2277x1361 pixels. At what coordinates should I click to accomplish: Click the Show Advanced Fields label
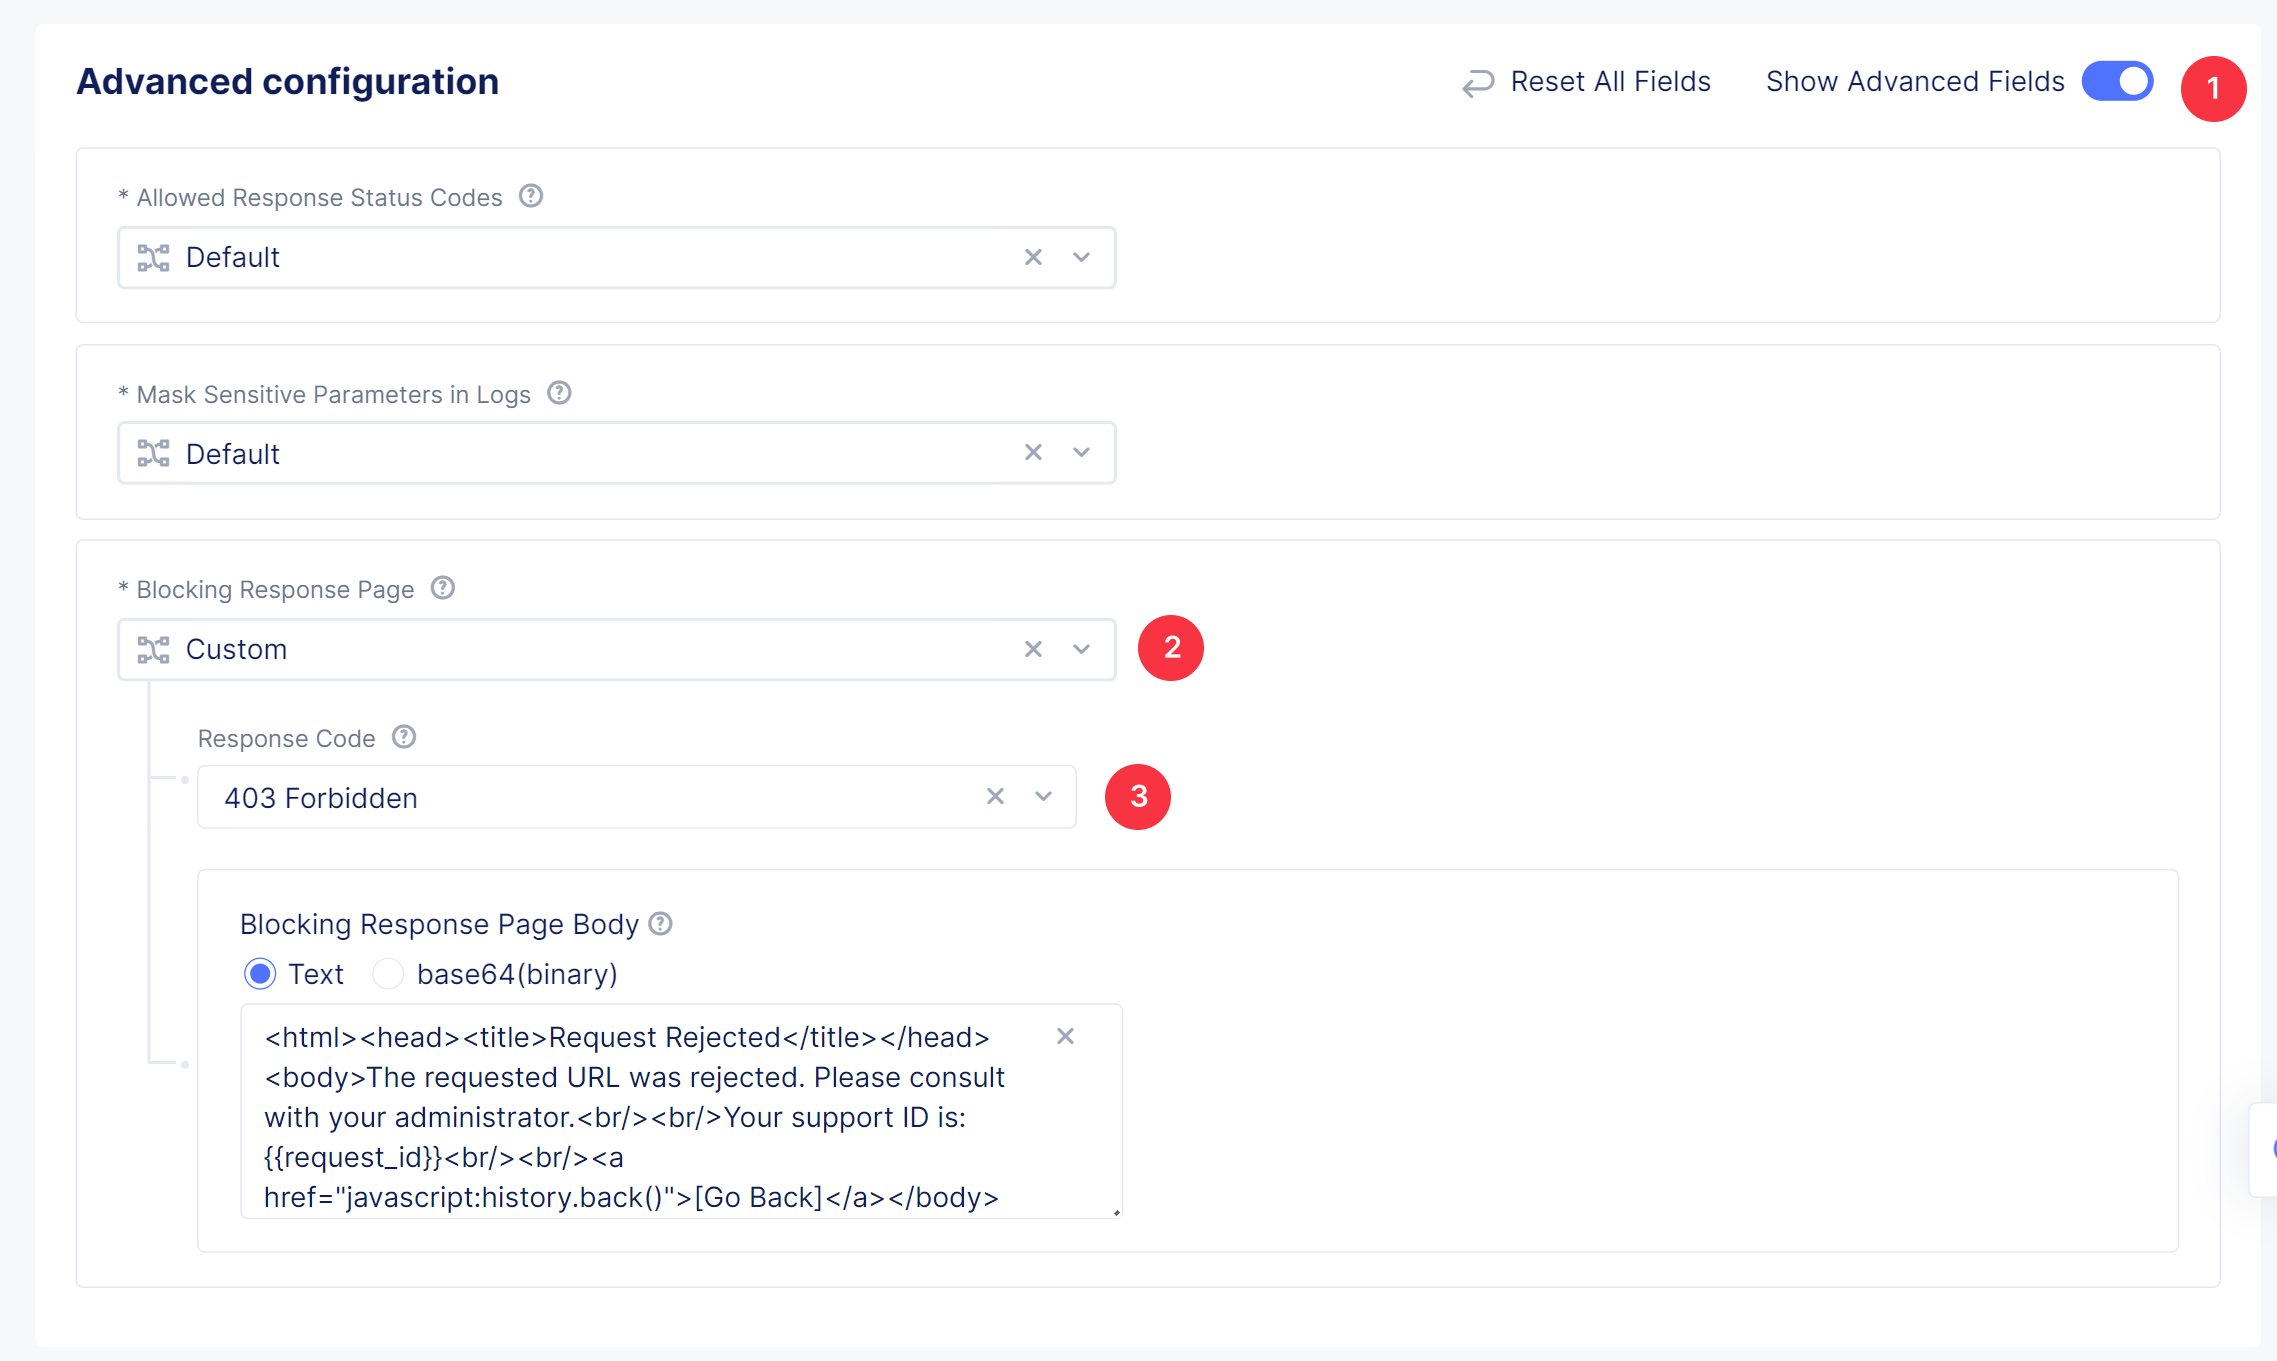[x=1914, y=81]
